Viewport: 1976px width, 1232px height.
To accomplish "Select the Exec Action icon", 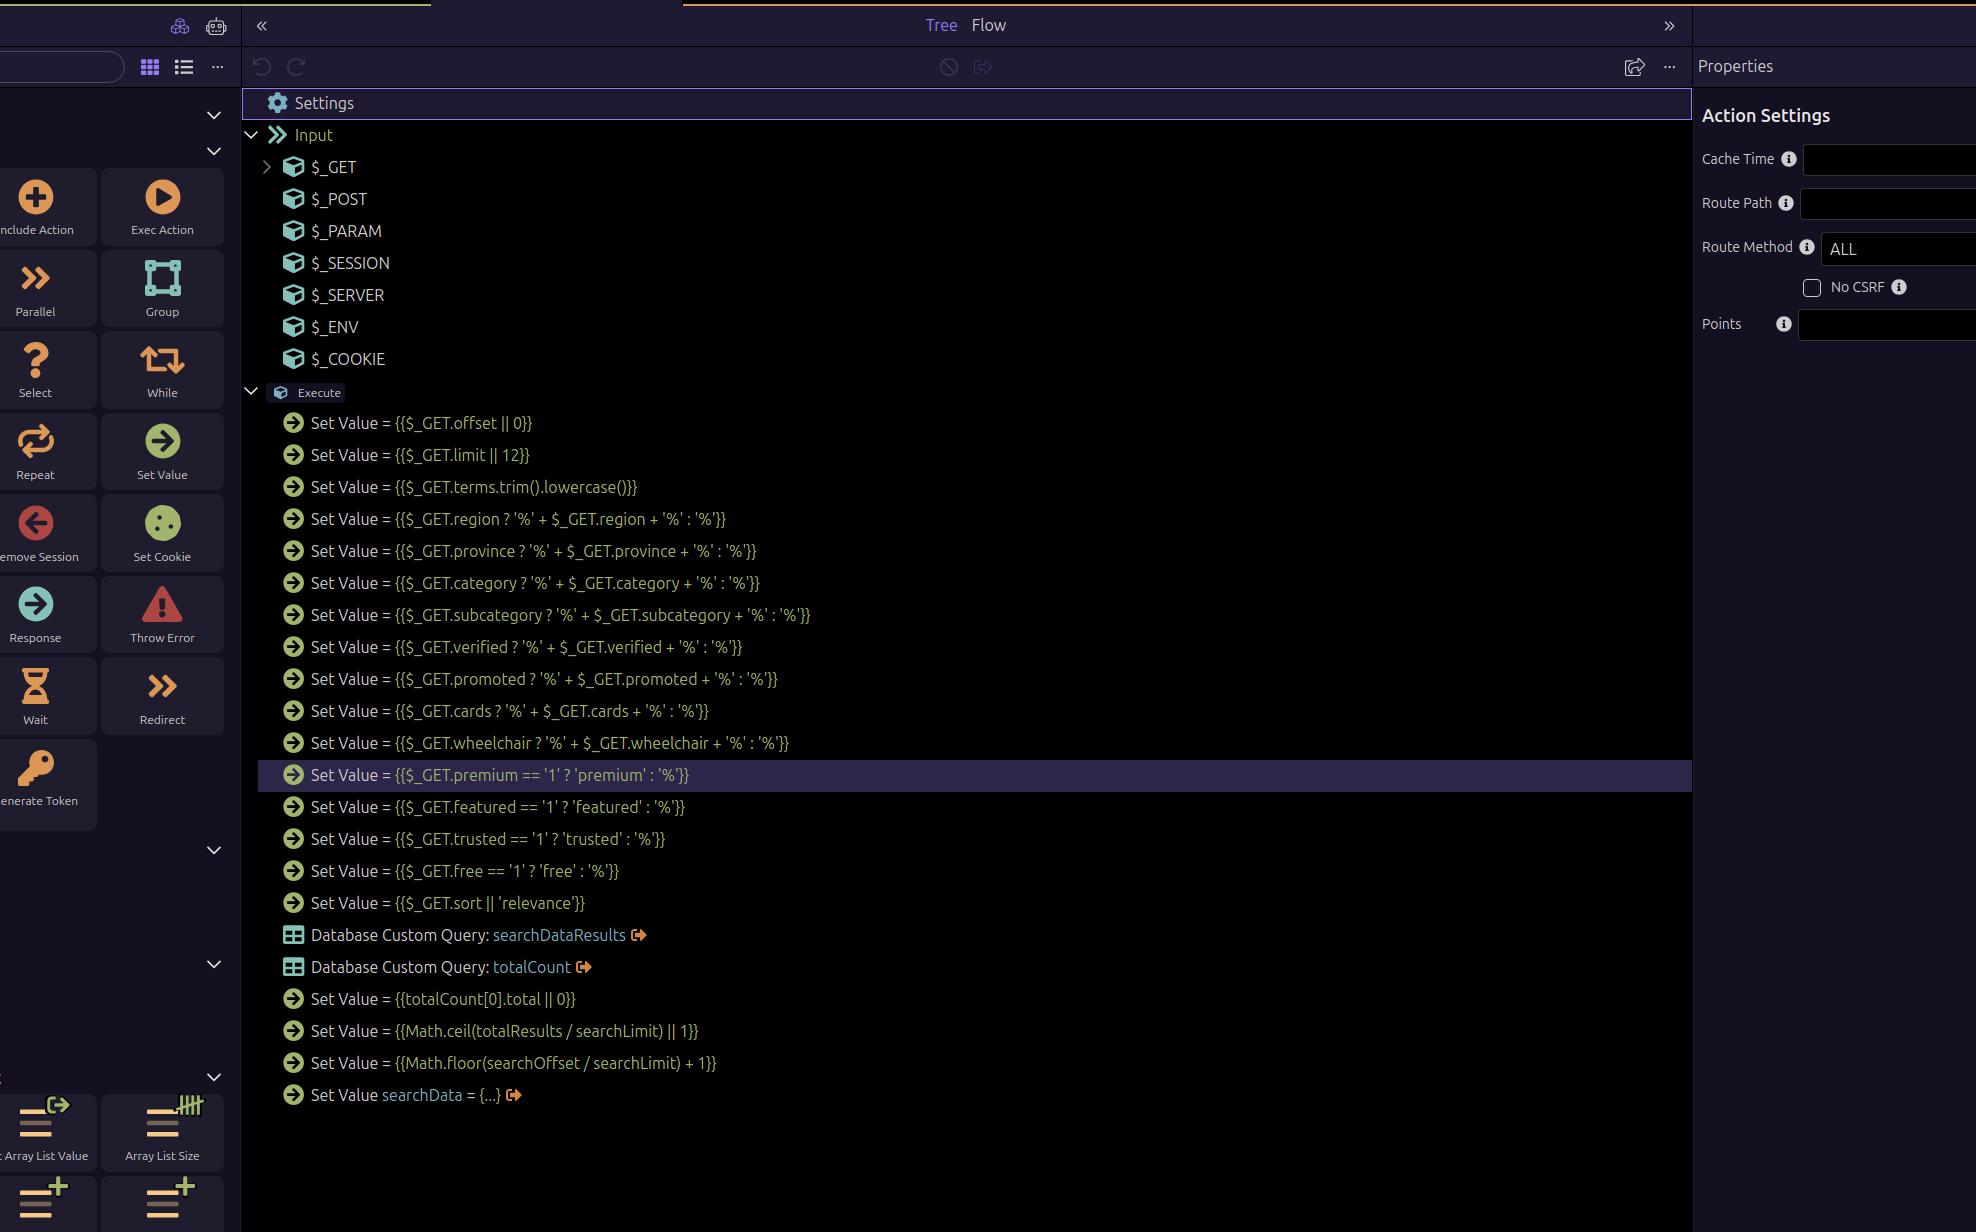I will pos(162,198).
